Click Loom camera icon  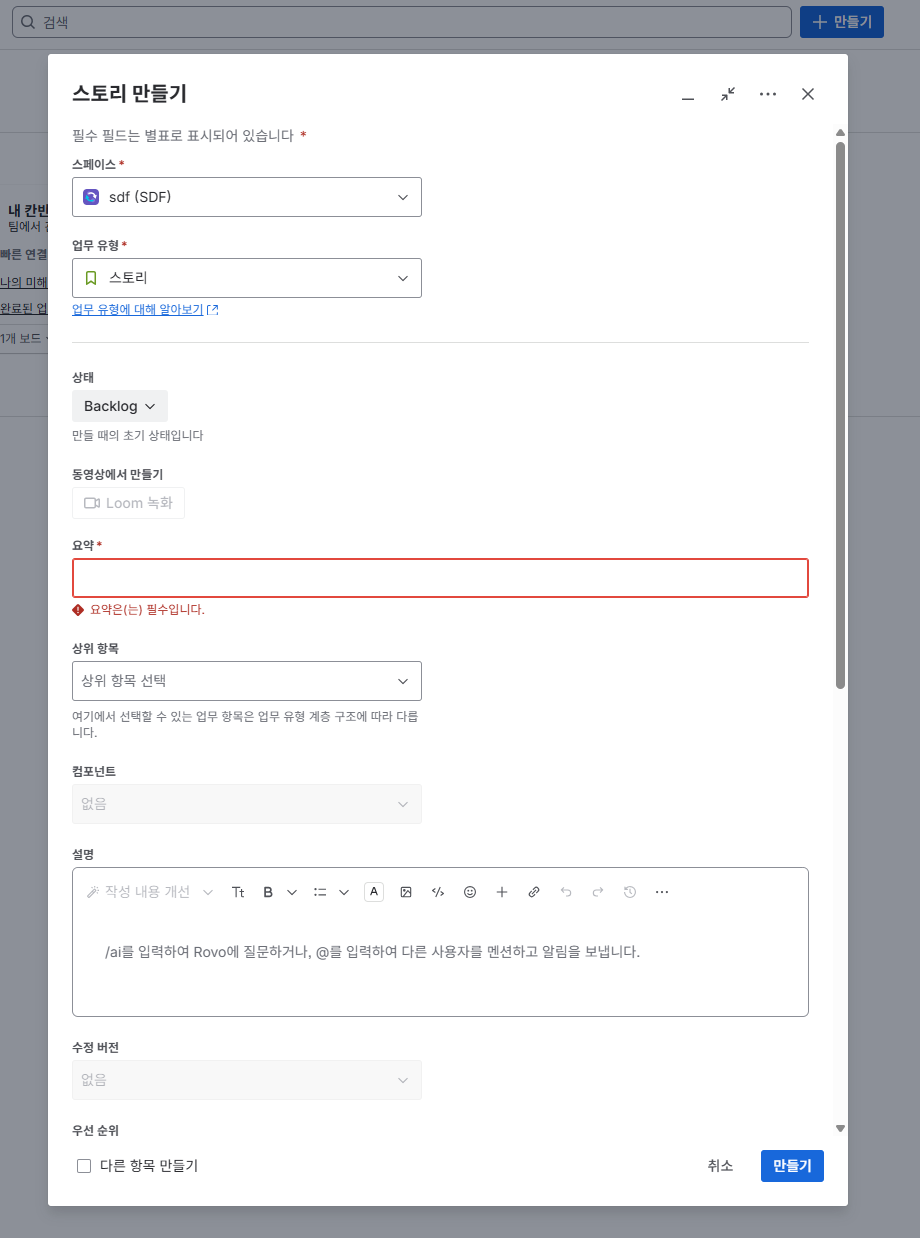pos(92,503)
